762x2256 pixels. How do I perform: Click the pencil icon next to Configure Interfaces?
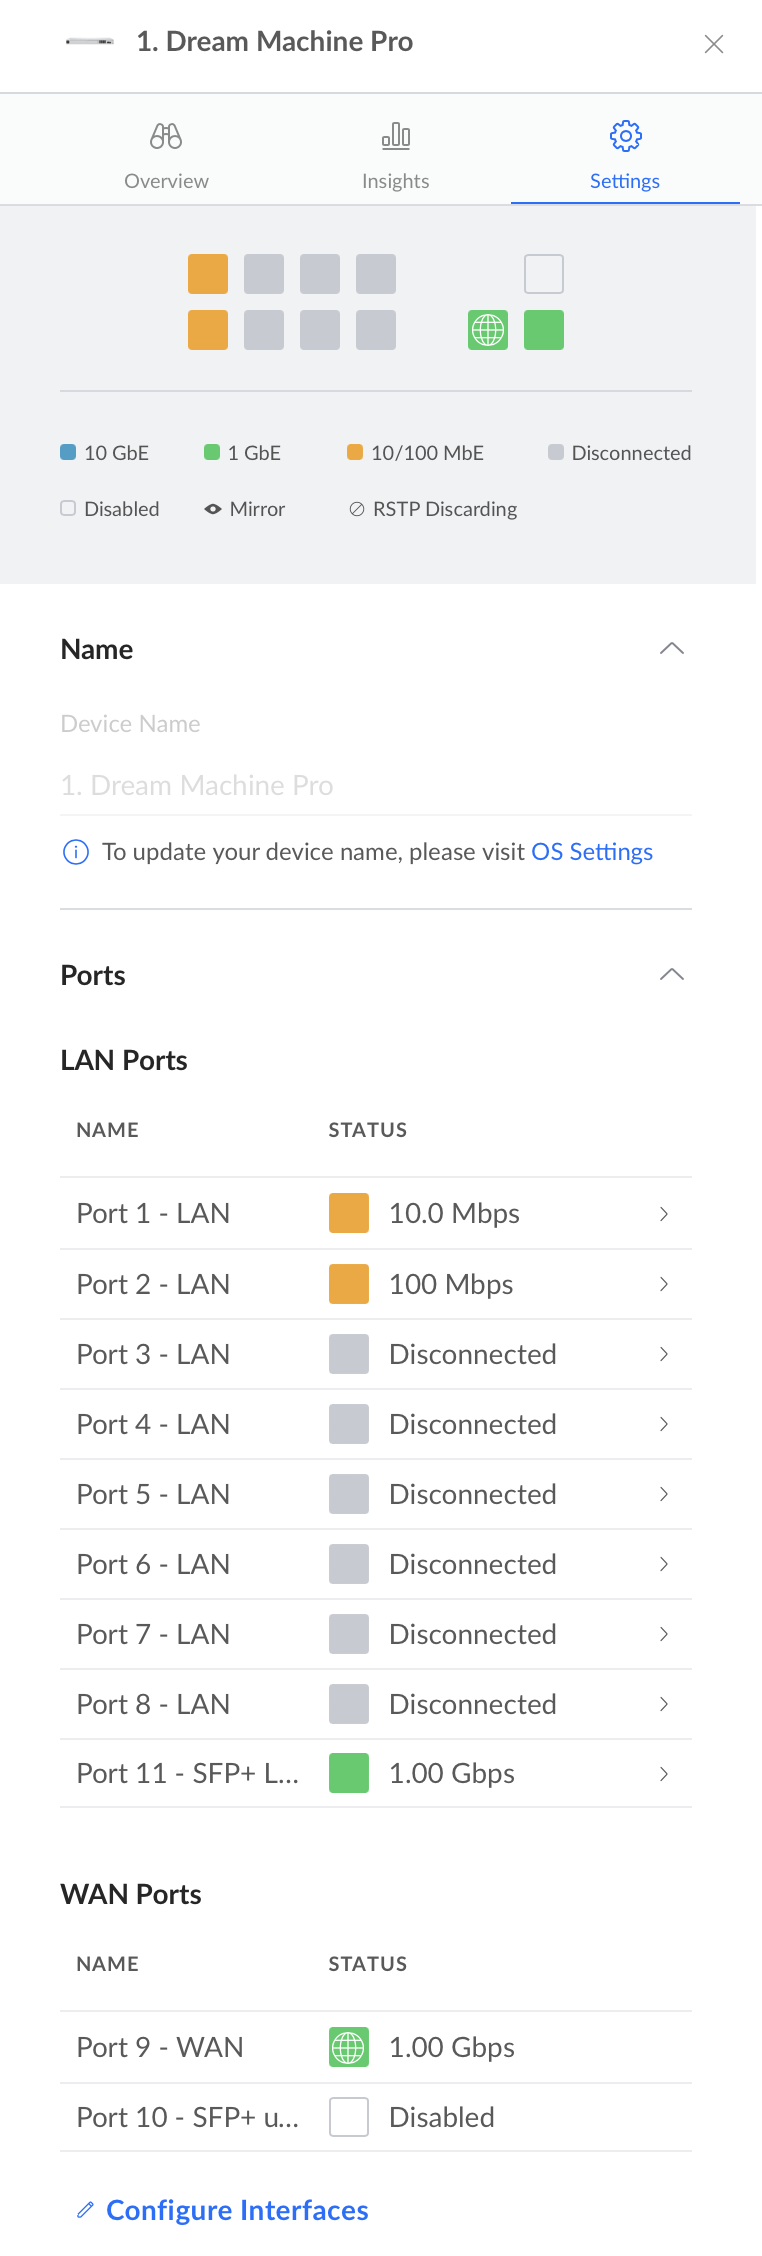click(86, 2209)
